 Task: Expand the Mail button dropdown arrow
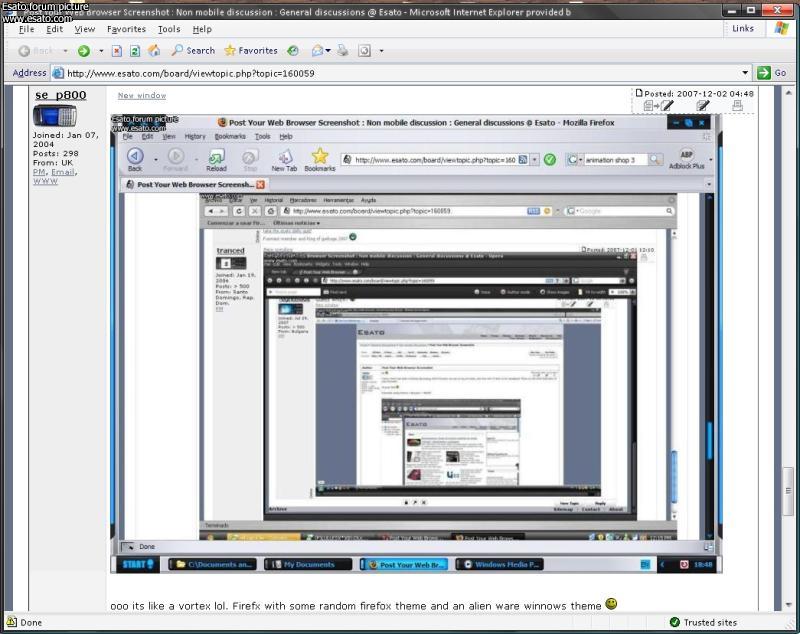[x=328, y=50]
